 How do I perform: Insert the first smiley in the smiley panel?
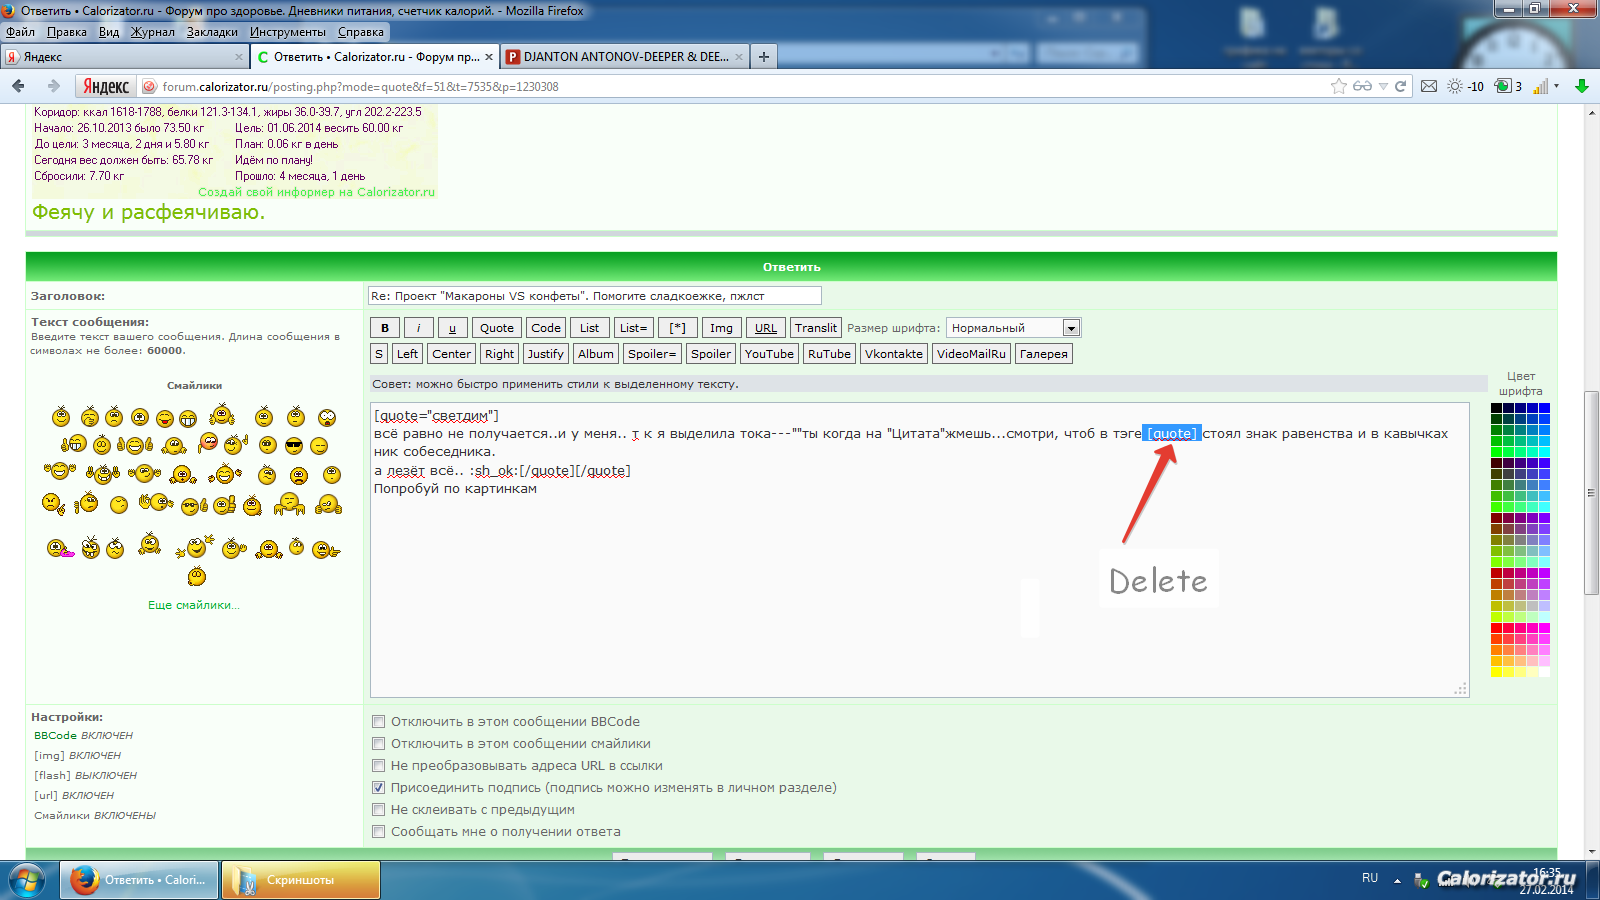pos(61,417)
